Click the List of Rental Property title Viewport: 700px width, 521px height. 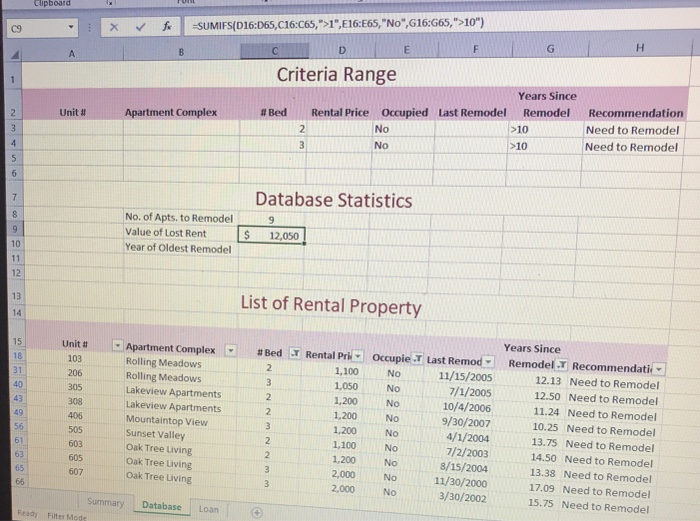pos(331,305)
